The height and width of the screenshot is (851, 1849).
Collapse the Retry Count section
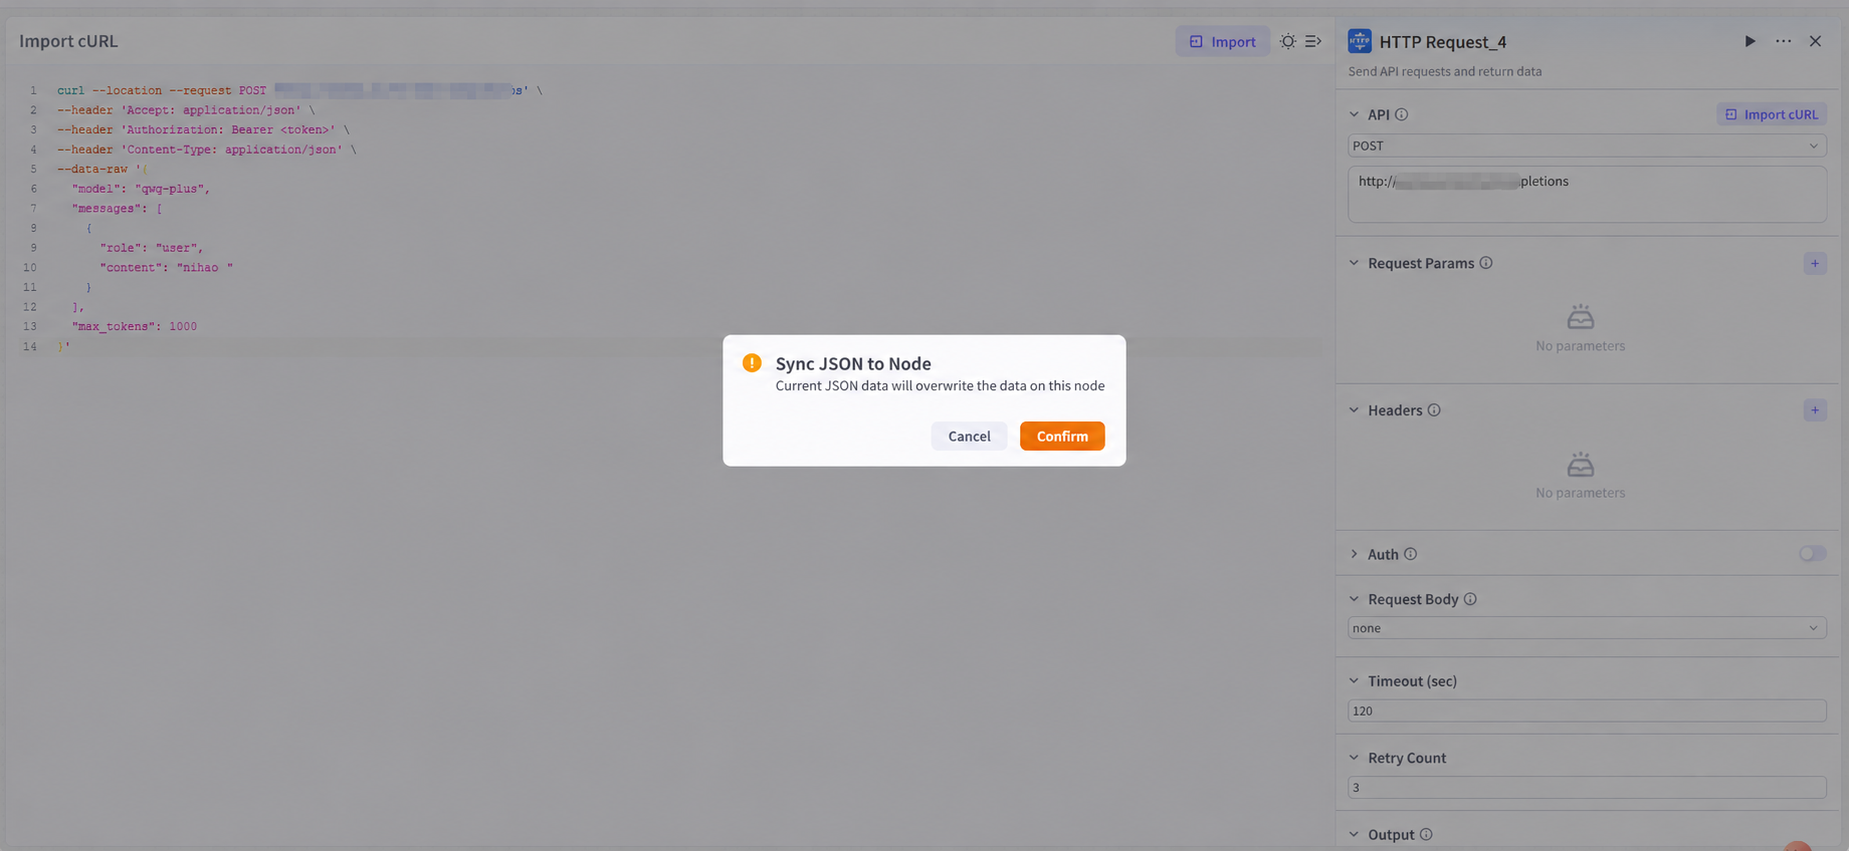[x=1354, y=758]
